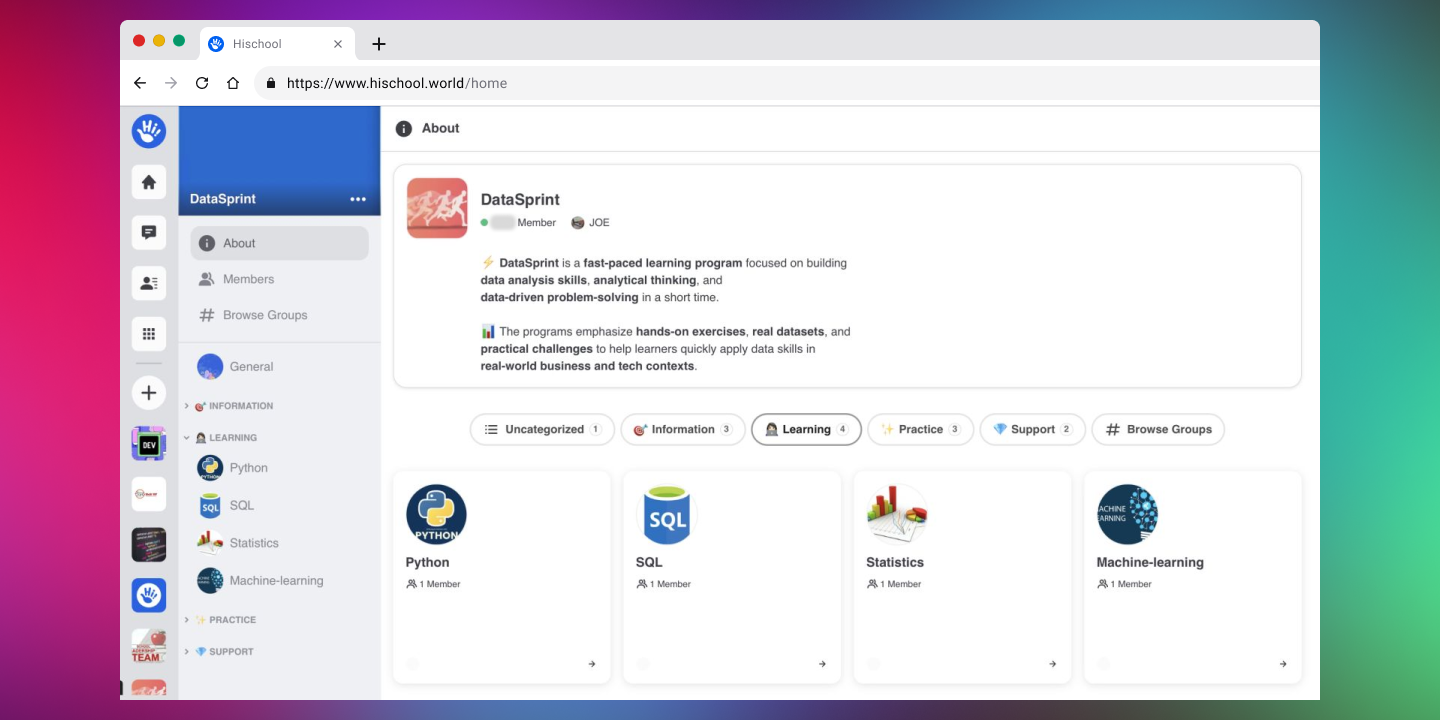The height and width of the screenshot is (720, 1440).
Task: Open the apps grid icon
Action: point(149,334)
